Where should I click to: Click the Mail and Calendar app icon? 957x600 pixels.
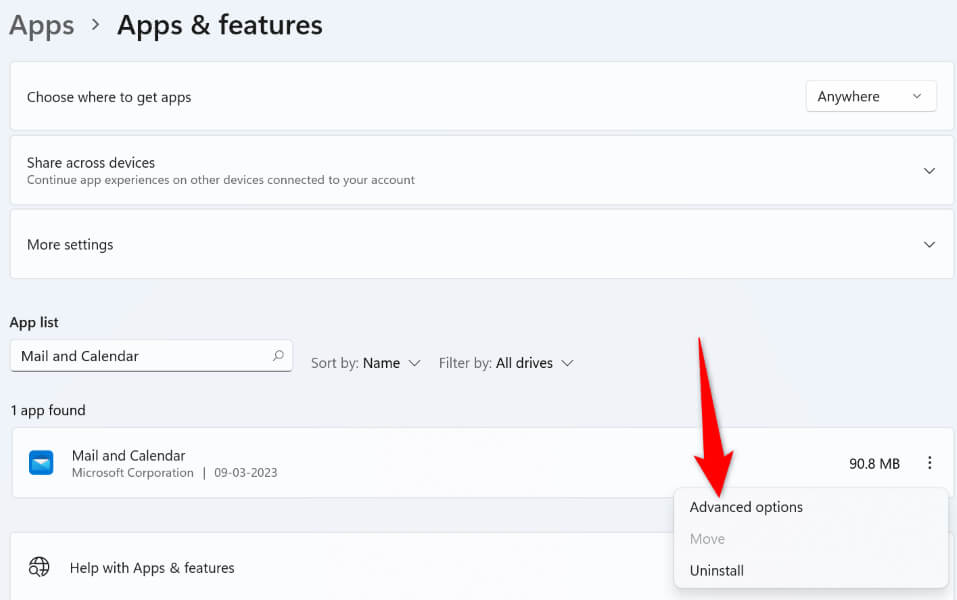point(41,463)
